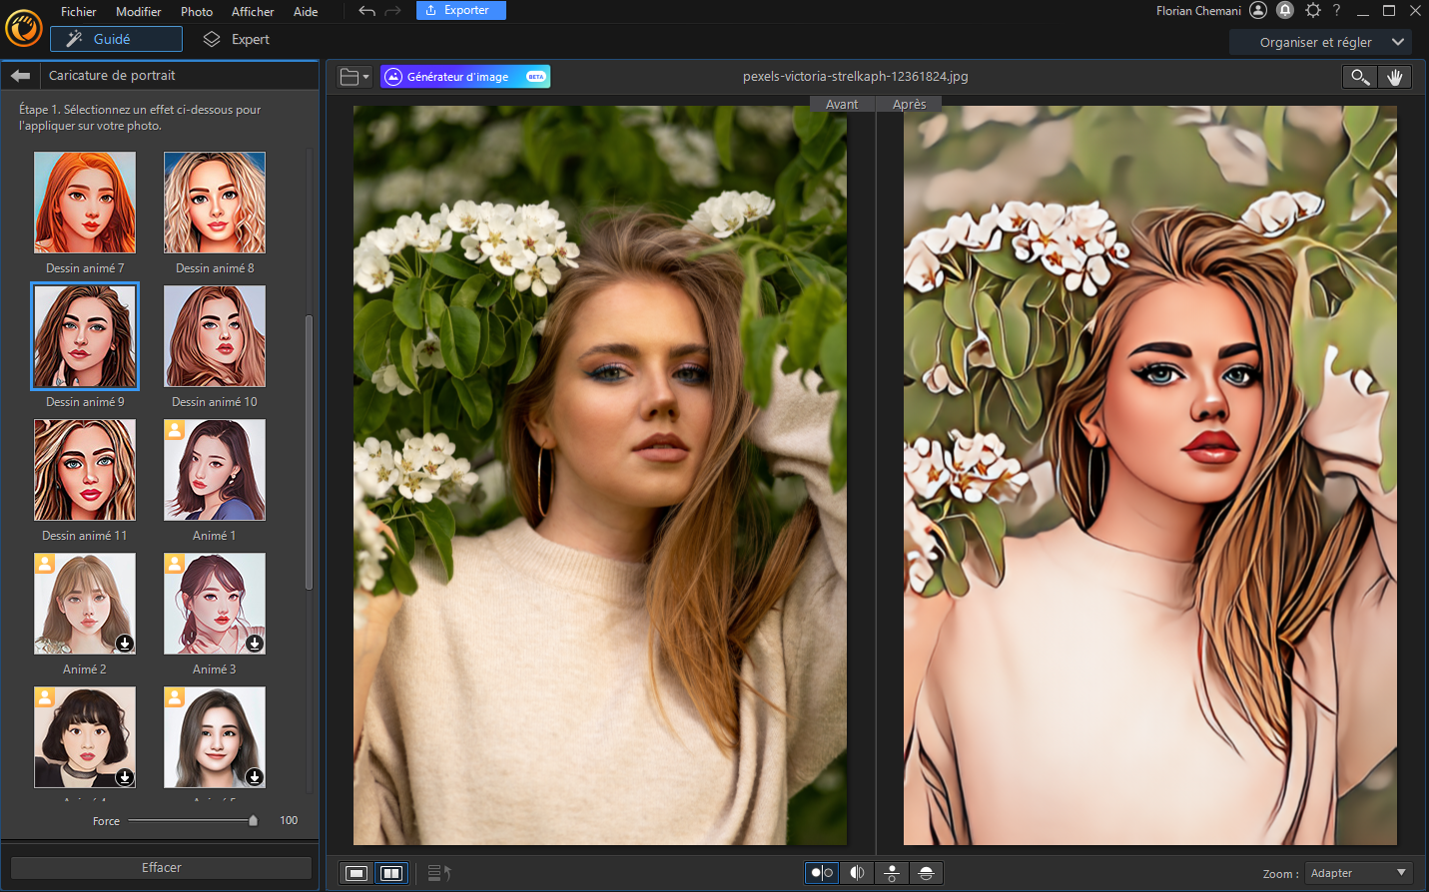Click the Effacer button
1429x892 pixels.
(161, 867)
